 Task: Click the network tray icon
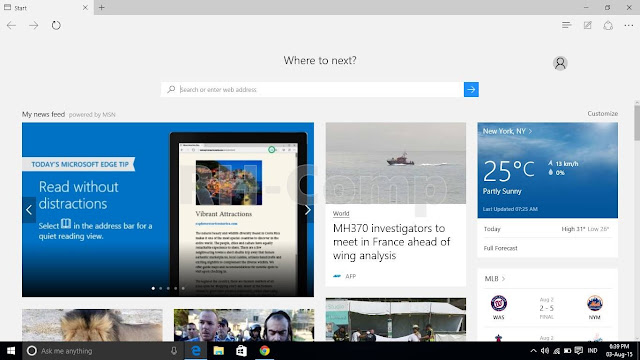tap(556, 351)
